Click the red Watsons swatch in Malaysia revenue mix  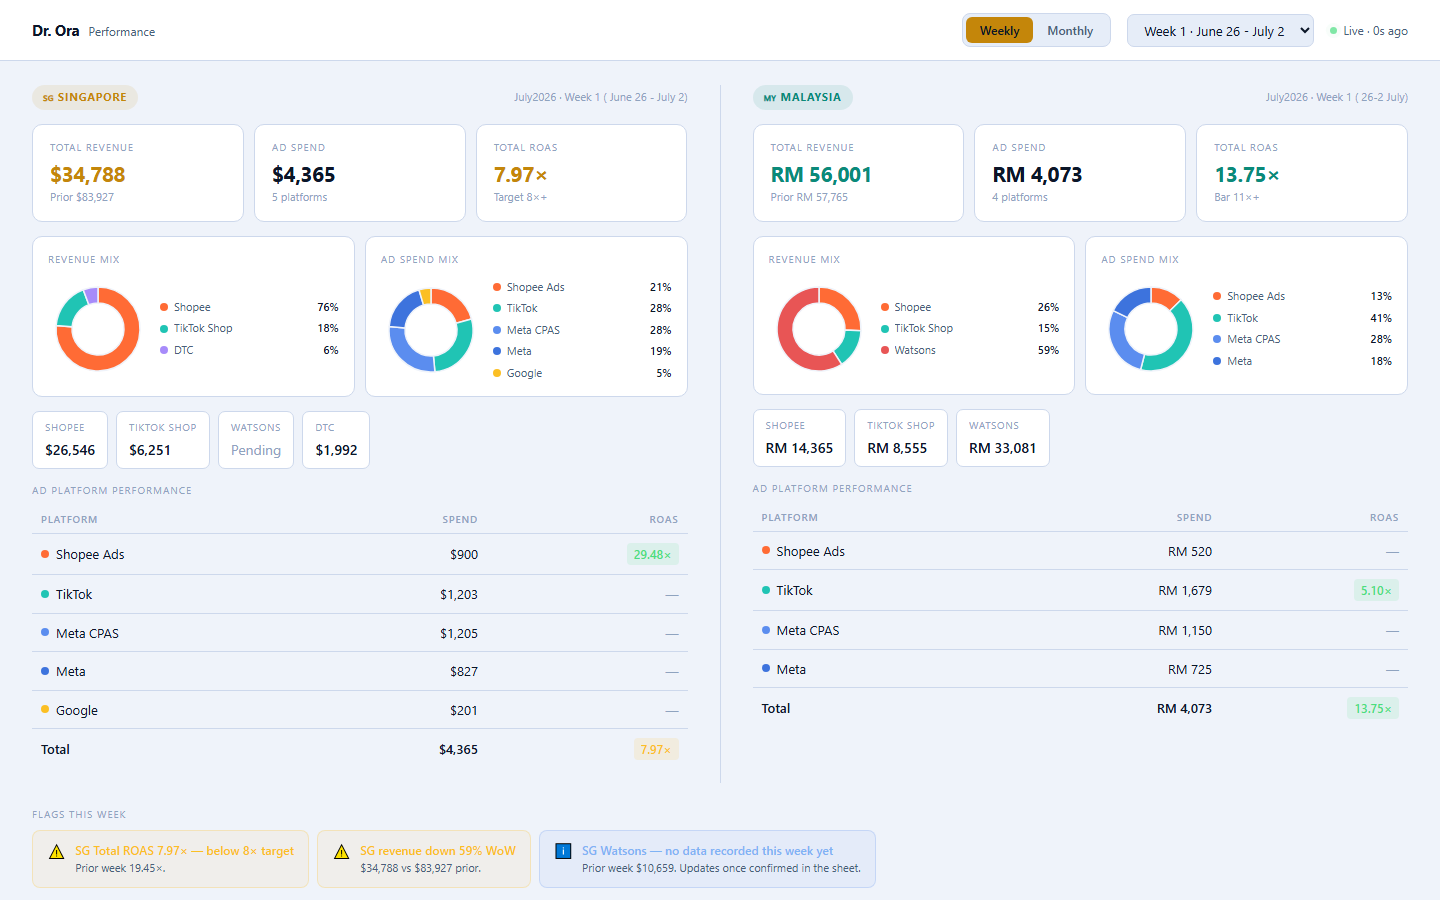885,350
